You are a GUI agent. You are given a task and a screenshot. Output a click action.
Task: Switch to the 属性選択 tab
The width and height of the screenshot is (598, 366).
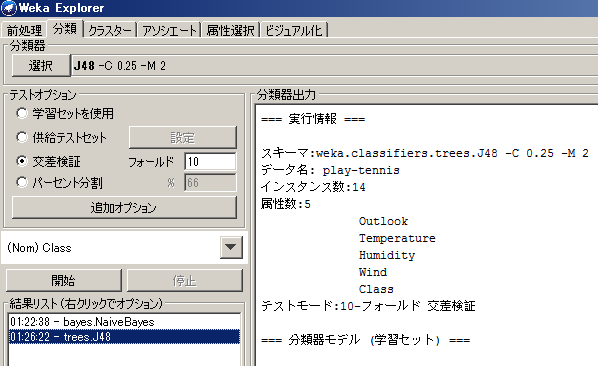click(x=231, y=30)
